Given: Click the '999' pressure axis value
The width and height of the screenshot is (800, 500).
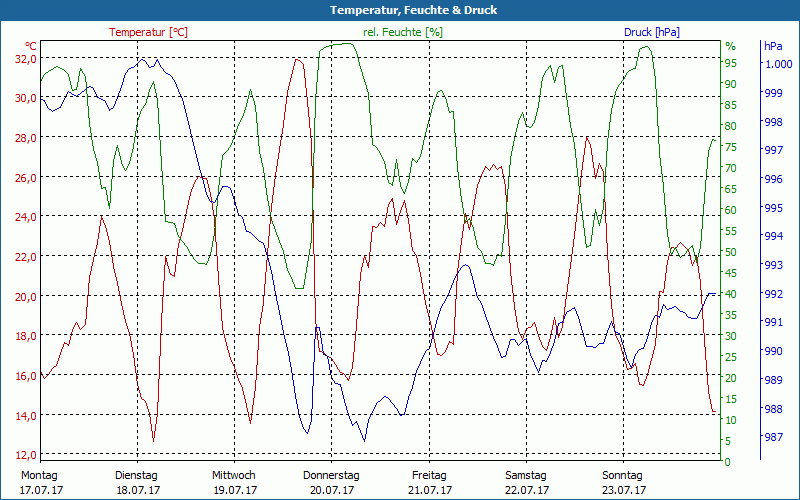Looking at the screenshot, I should (773, 92).
